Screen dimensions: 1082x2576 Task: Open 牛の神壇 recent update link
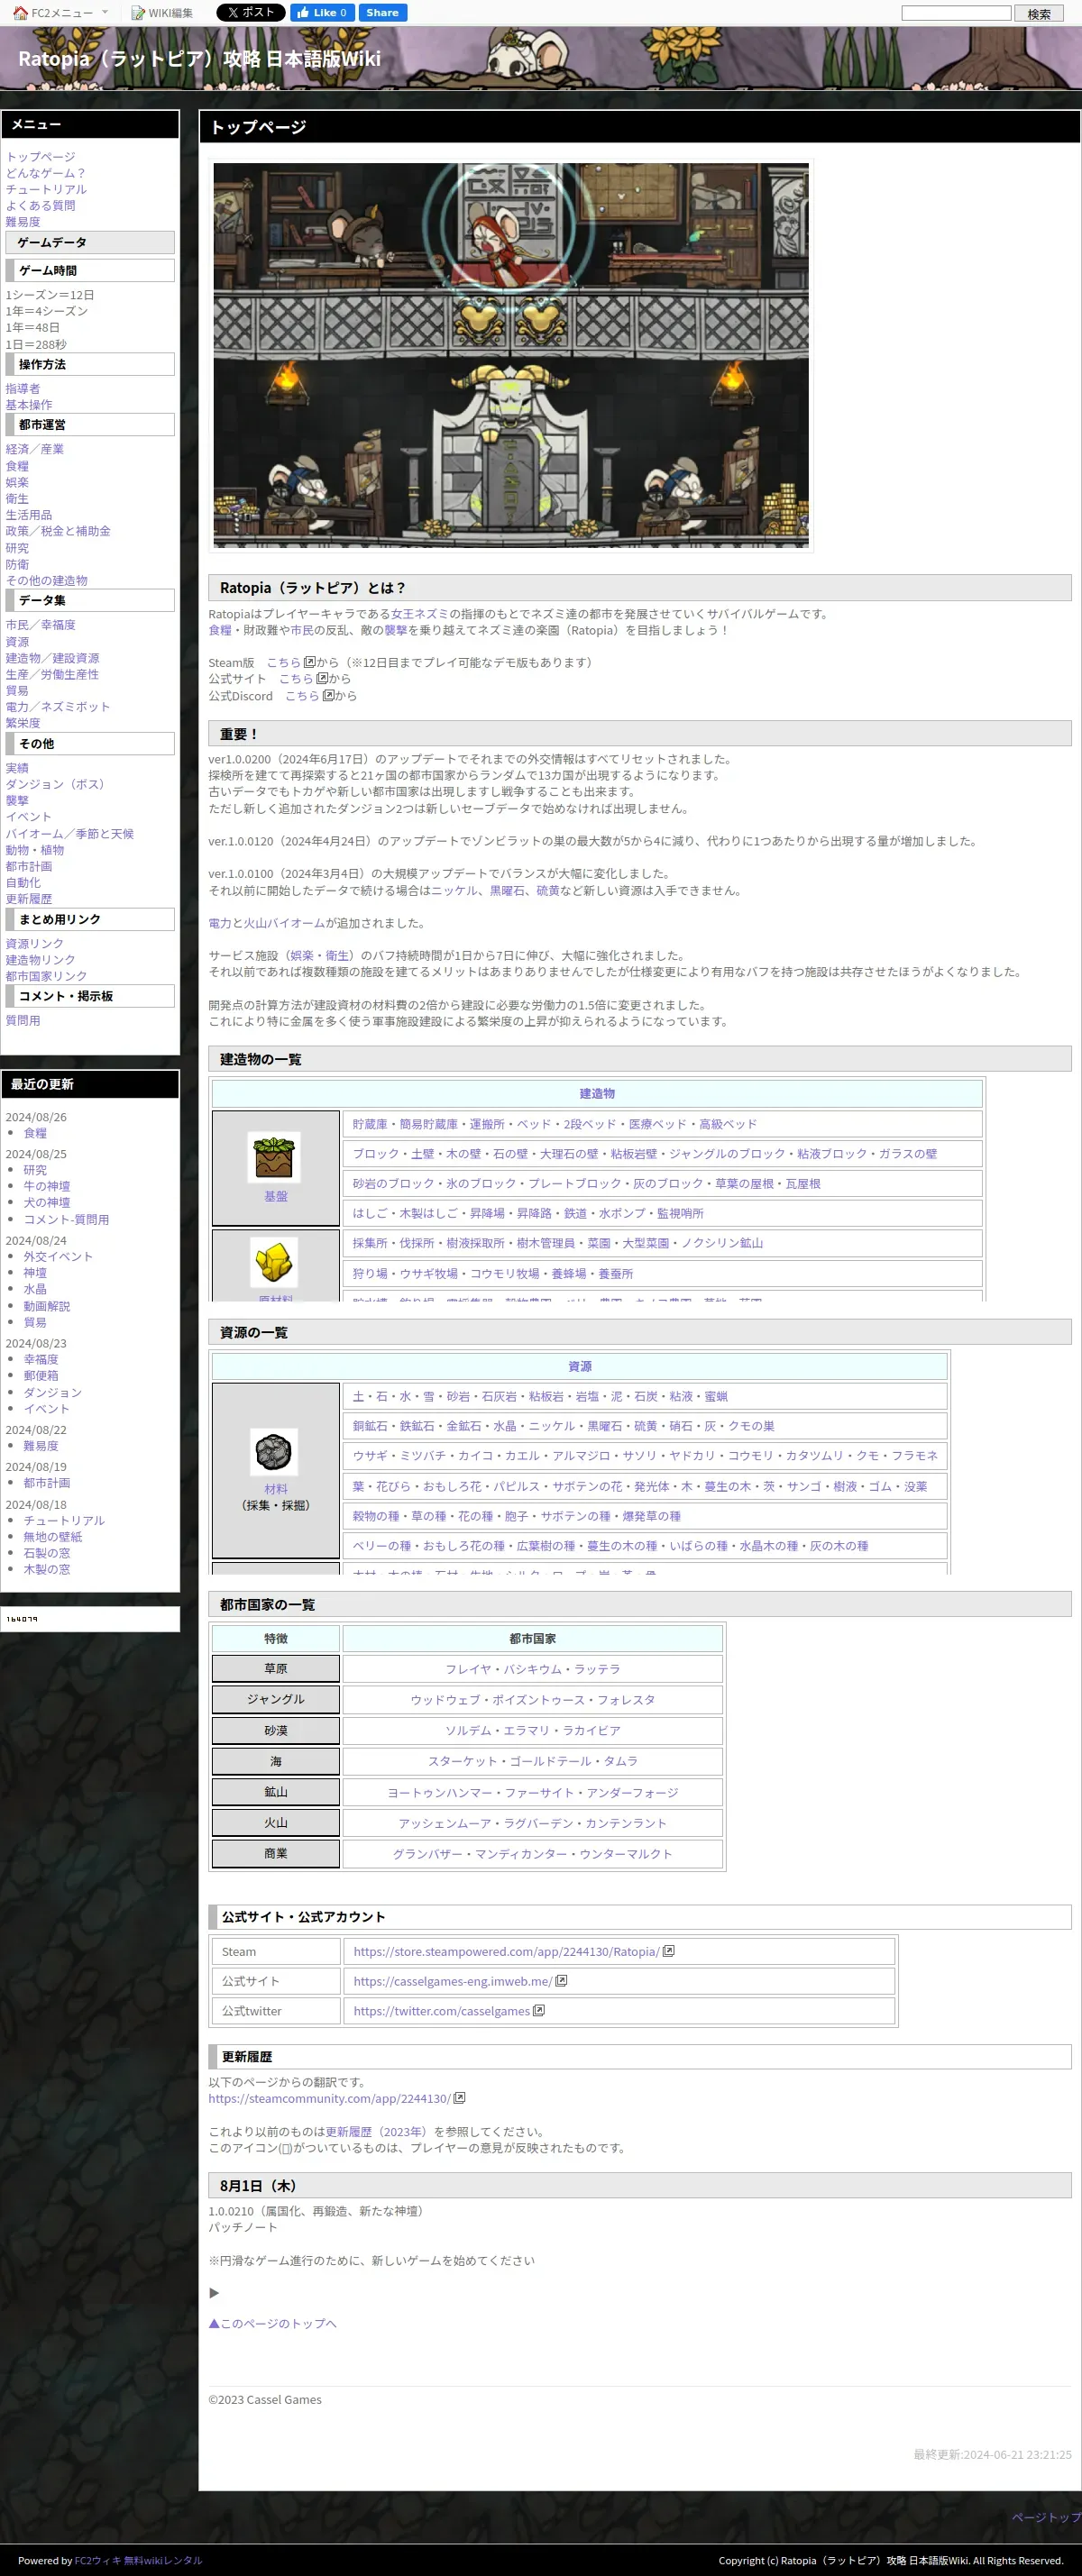tap(47, 1186)
